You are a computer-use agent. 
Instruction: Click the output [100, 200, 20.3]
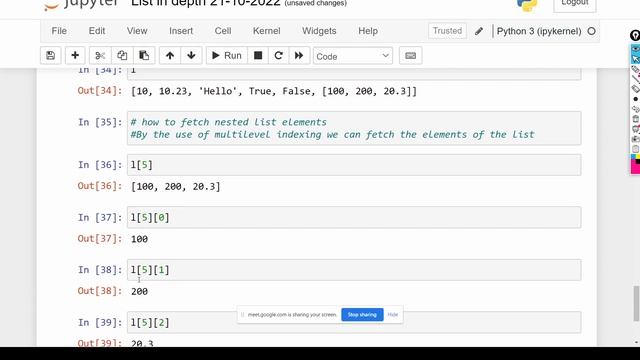pos(176,187)
